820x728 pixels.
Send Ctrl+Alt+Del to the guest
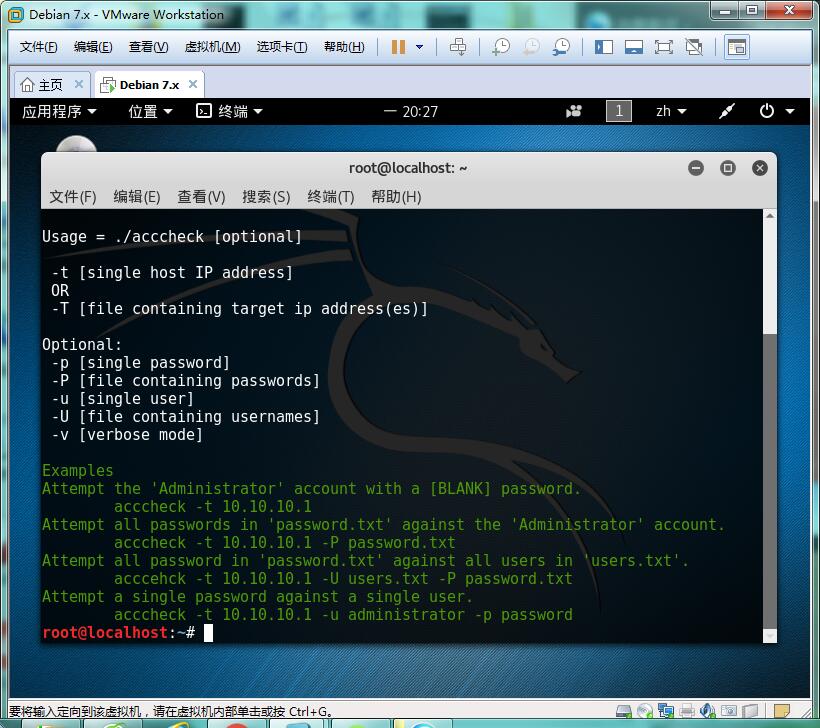458,47
